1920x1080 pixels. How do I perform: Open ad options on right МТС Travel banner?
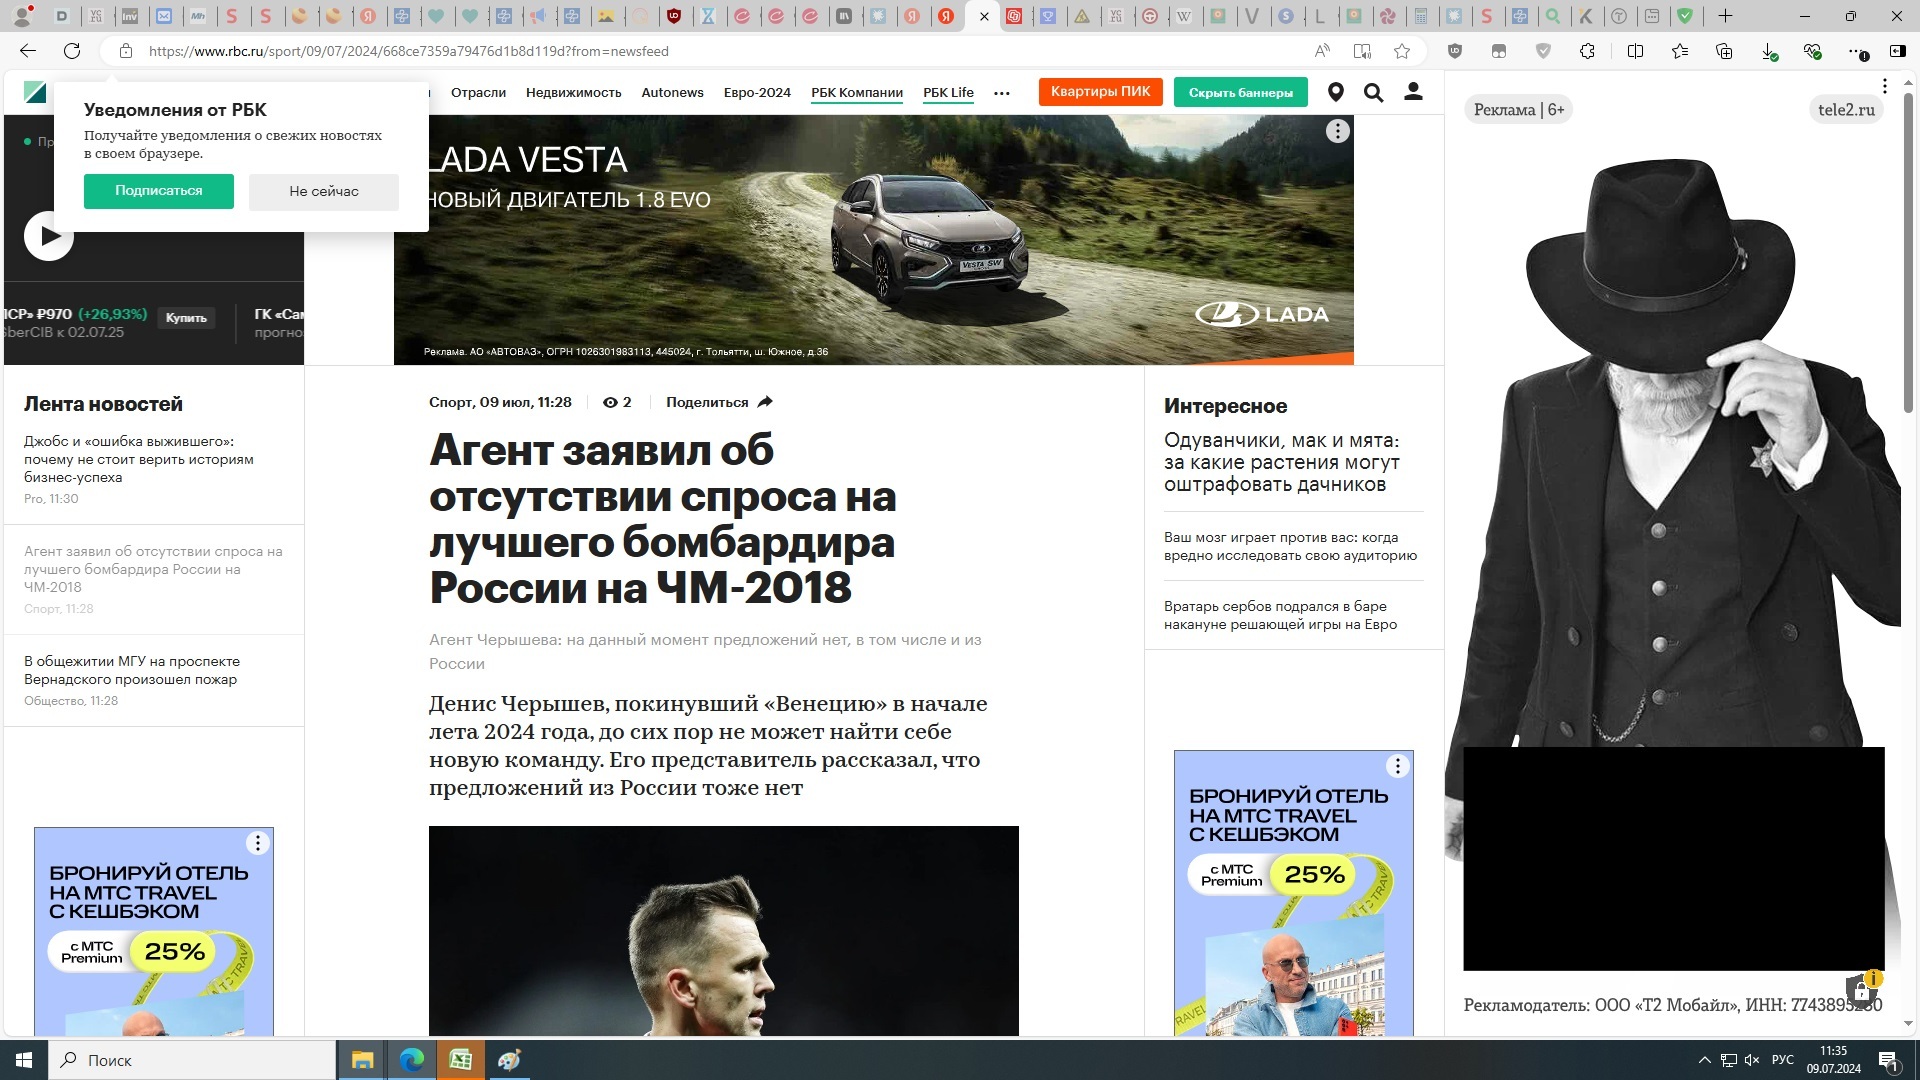[1397, 767]
